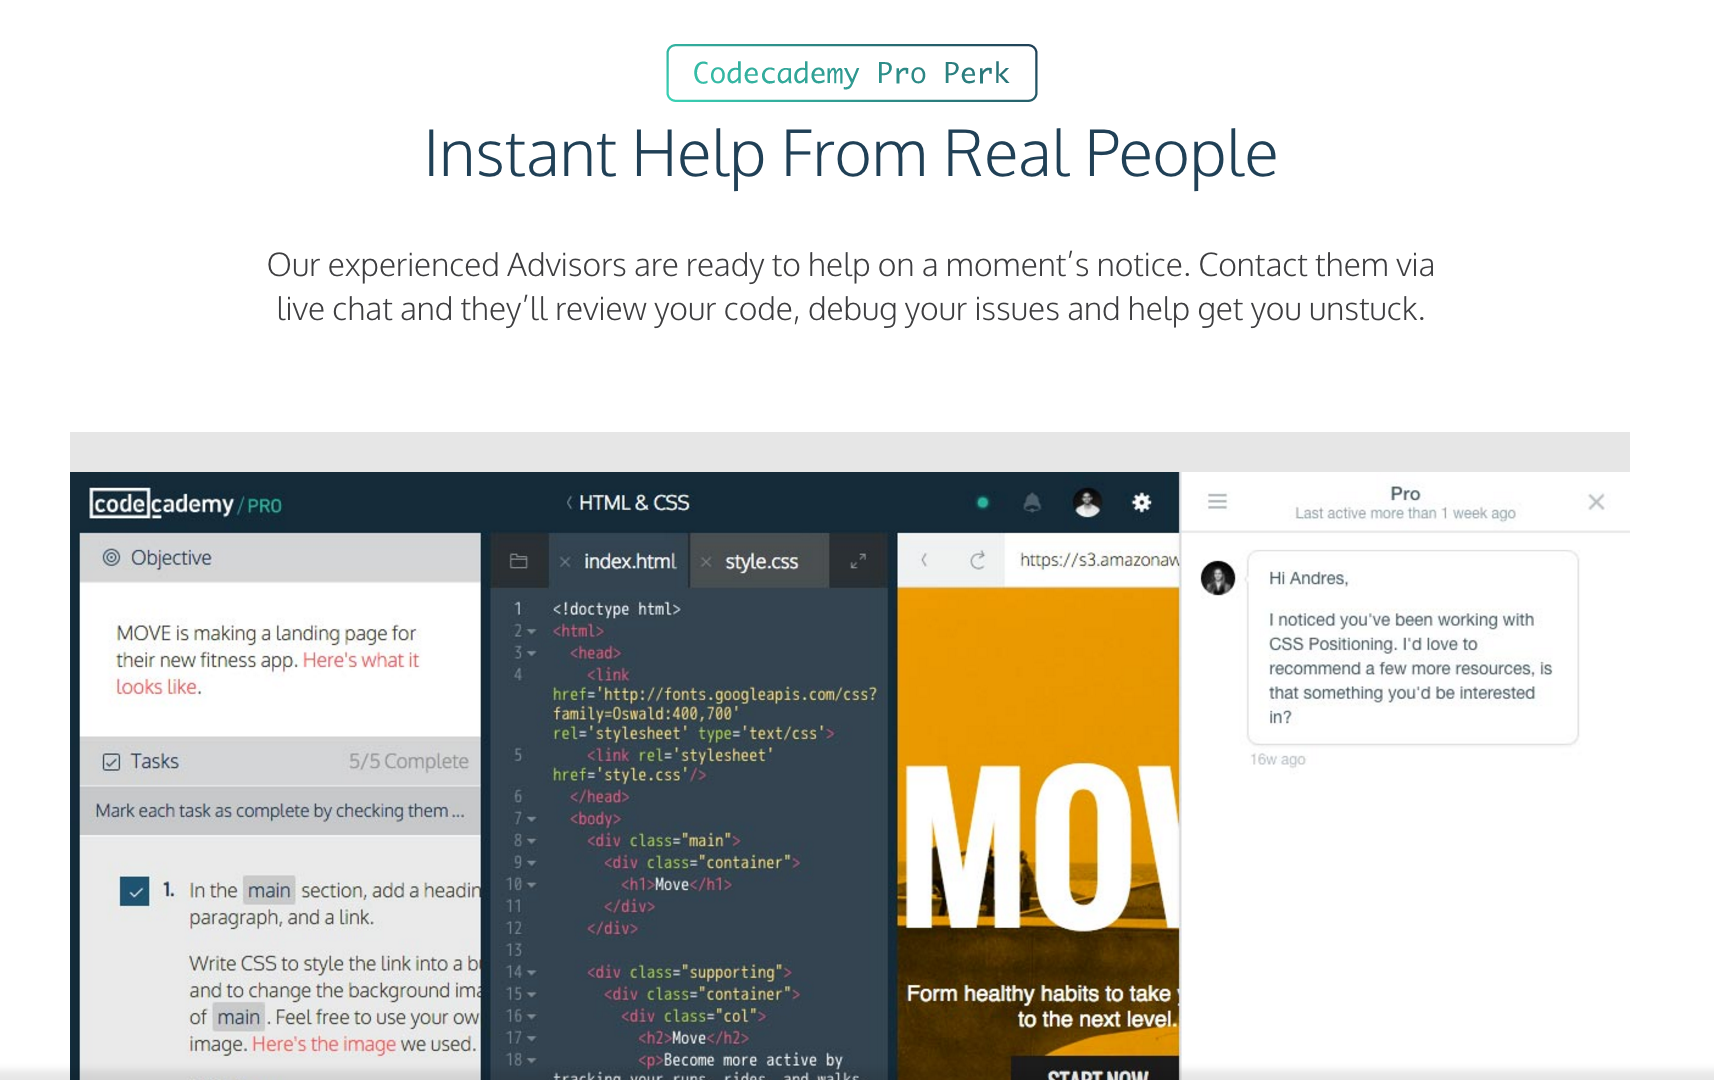Expand the code editor to fullscreen
Screen dimensions: 1714x1080
[x=858, y=561]
